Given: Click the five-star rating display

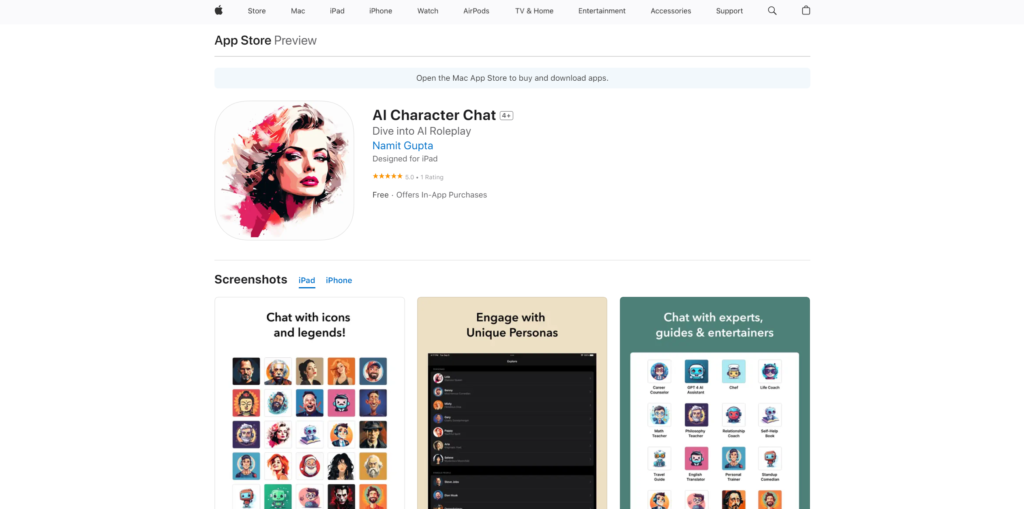Looking at the screenshot, I should pos(387,177).
